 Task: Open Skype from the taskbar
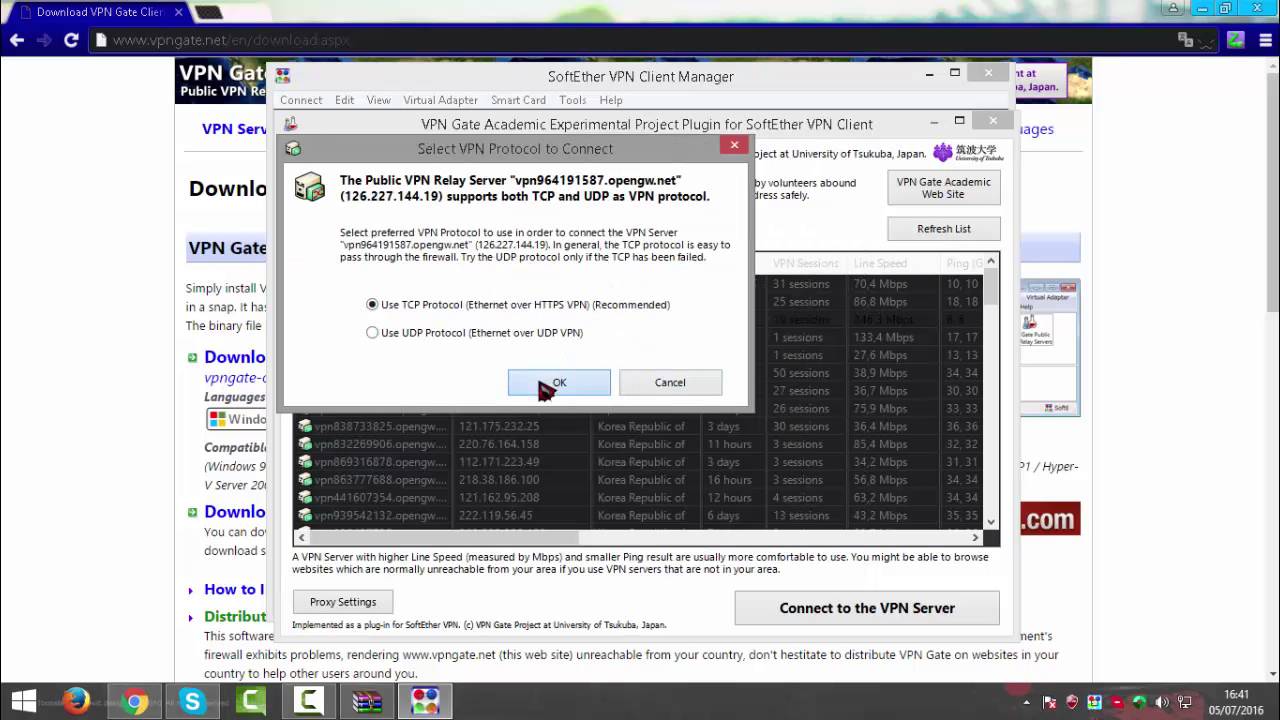[x=193, y=701]
